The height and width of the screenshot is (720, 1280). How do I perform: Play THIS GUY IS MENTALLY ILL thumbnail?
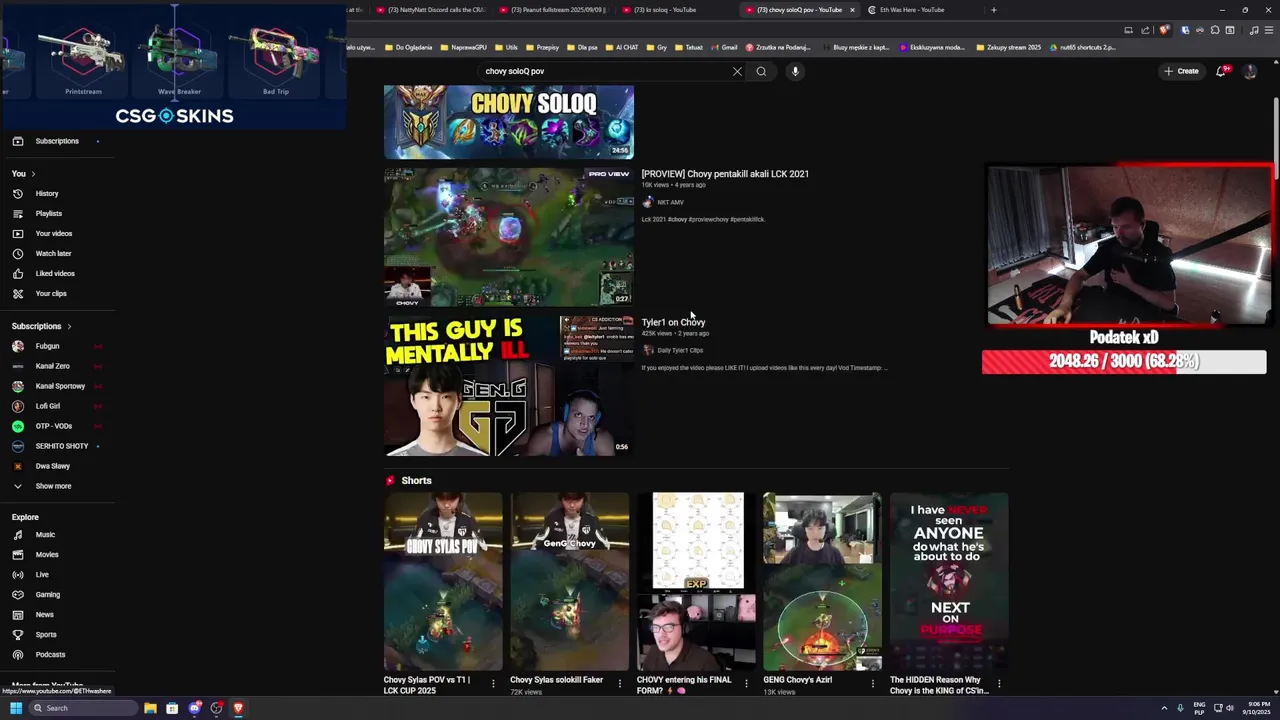(x=508, y=386)
